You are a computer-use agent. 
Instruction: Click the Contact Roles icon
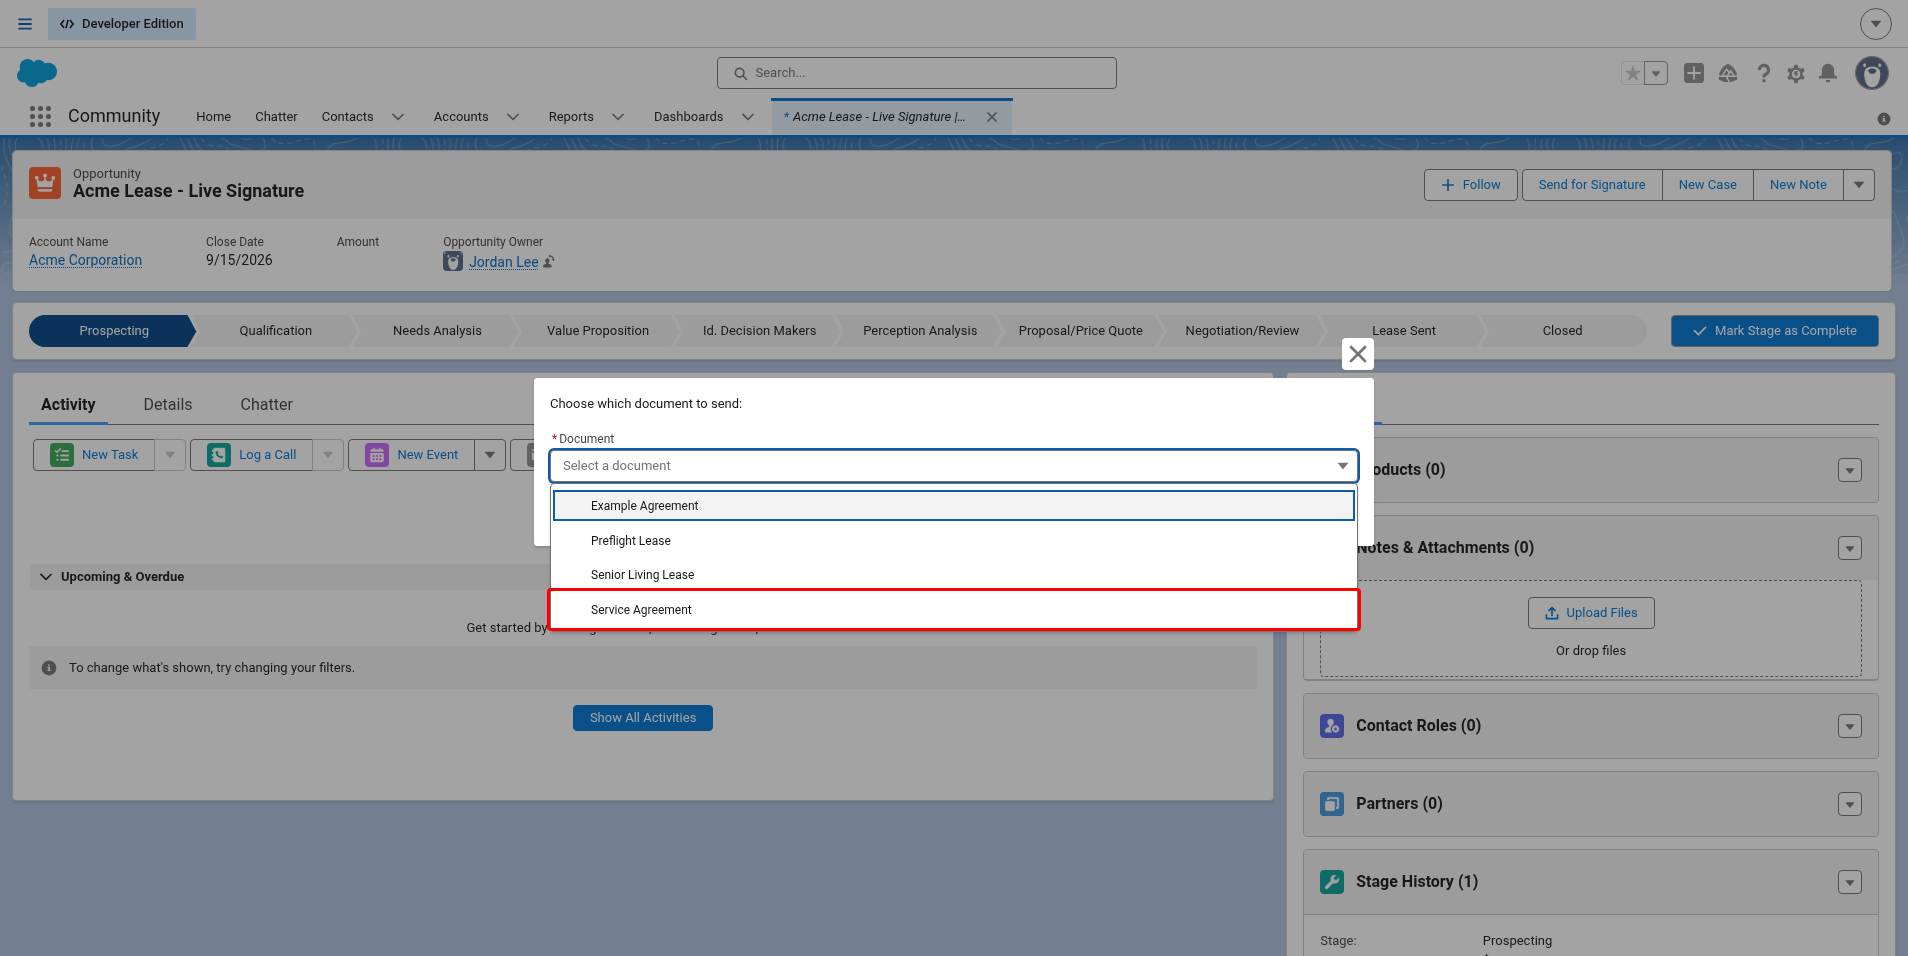pos(1332,726)
